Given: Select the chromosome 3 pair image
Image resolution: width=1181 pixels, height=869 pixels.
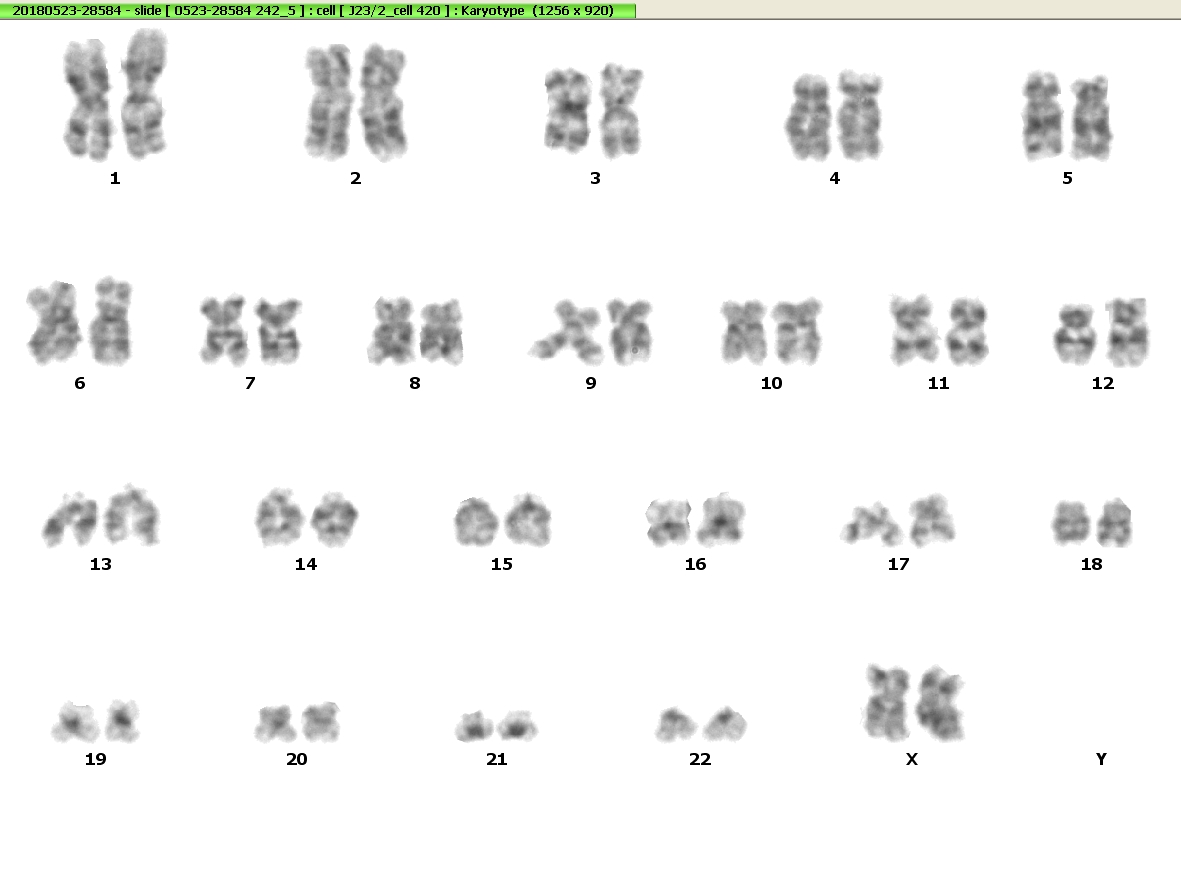Looking at the screenshot, I should tap(594, 111).
